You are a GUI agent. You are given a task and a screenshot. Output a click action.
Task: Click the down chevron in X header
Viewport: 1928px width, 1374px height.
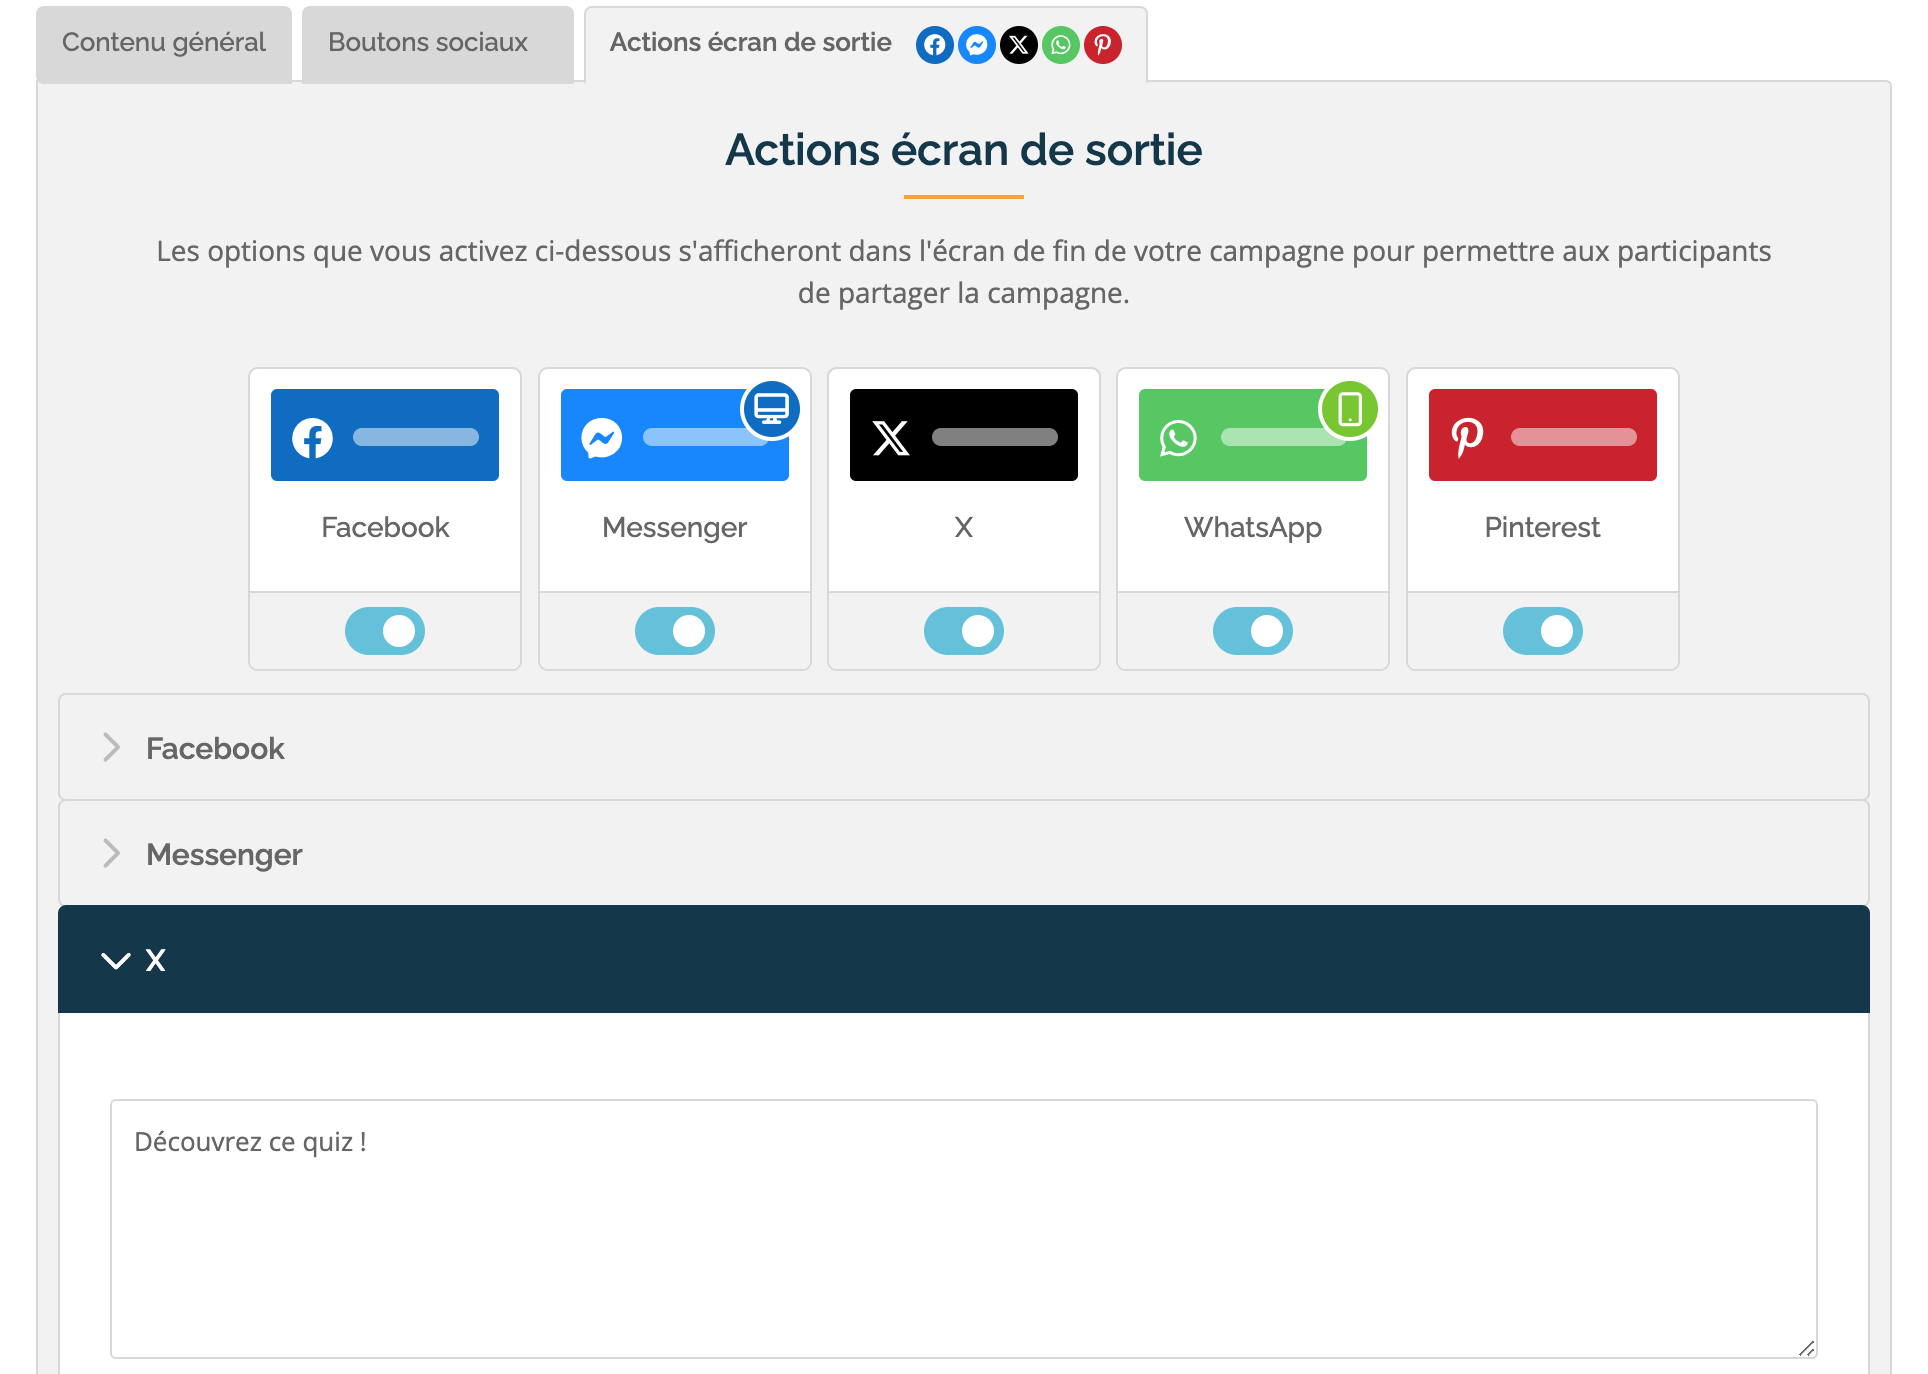[116, 961]
